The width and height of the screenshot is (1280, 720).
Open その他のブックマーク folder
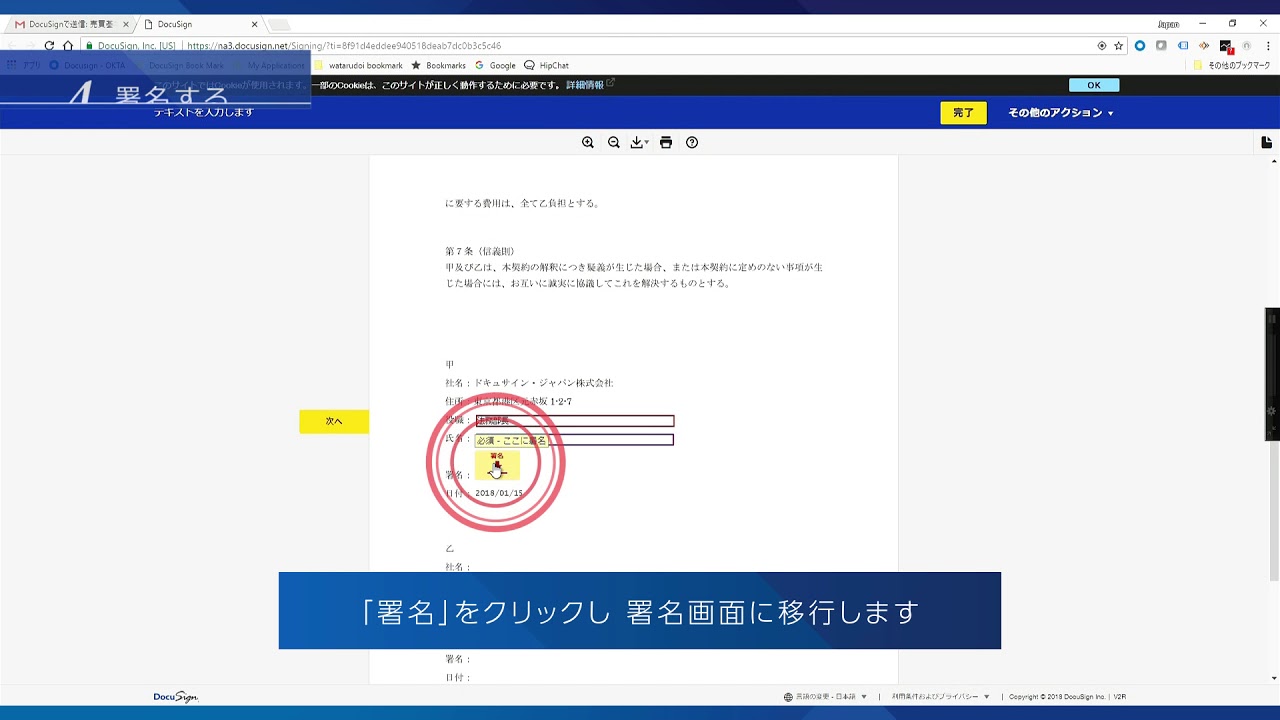[1231, 65]
